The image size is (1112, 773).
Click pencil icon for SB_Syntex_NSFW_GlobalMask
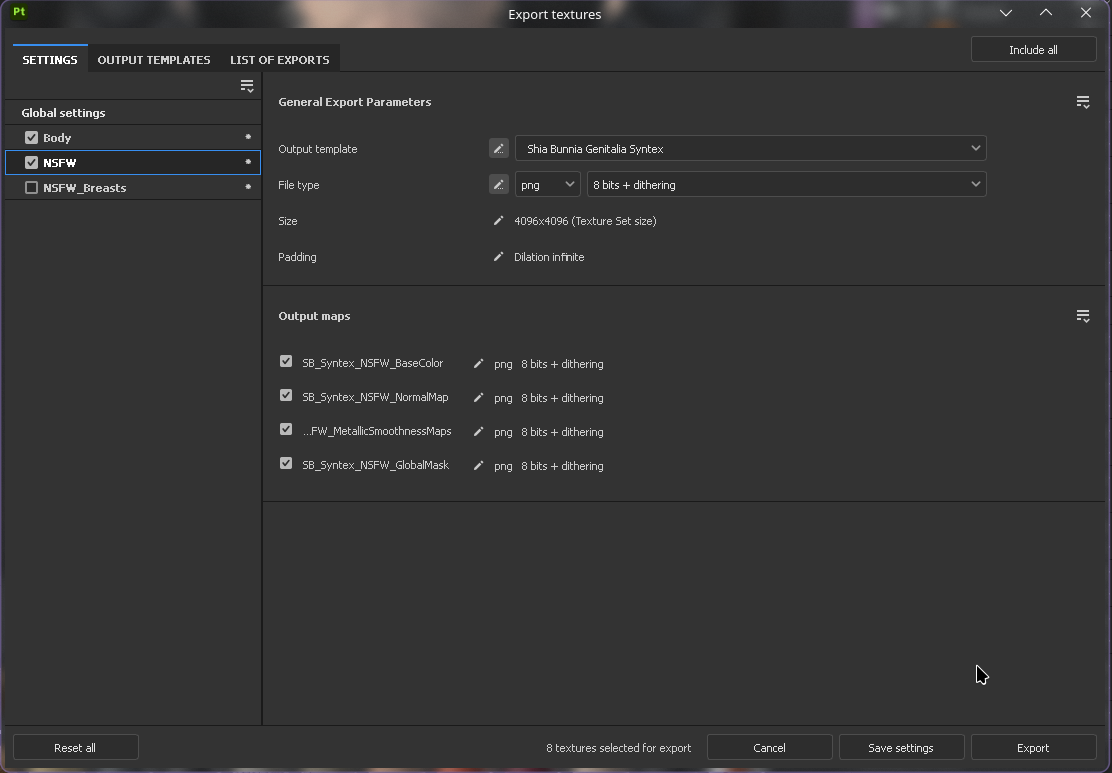(x=478, y=466)
